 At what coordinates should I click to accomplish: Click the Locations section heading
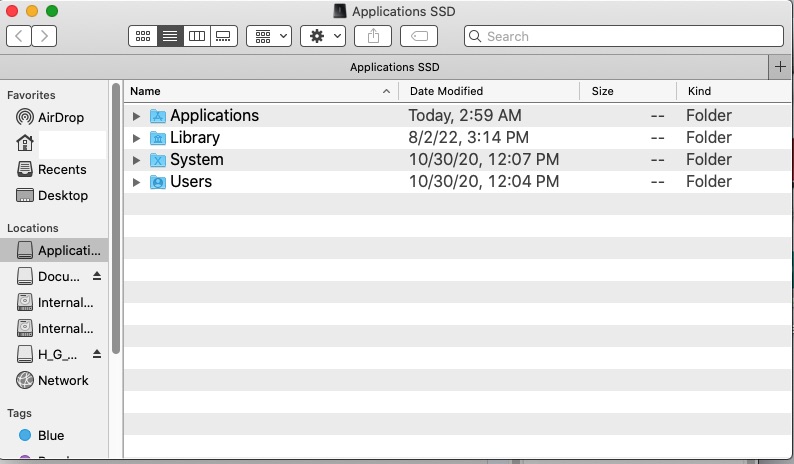(32, 228)
